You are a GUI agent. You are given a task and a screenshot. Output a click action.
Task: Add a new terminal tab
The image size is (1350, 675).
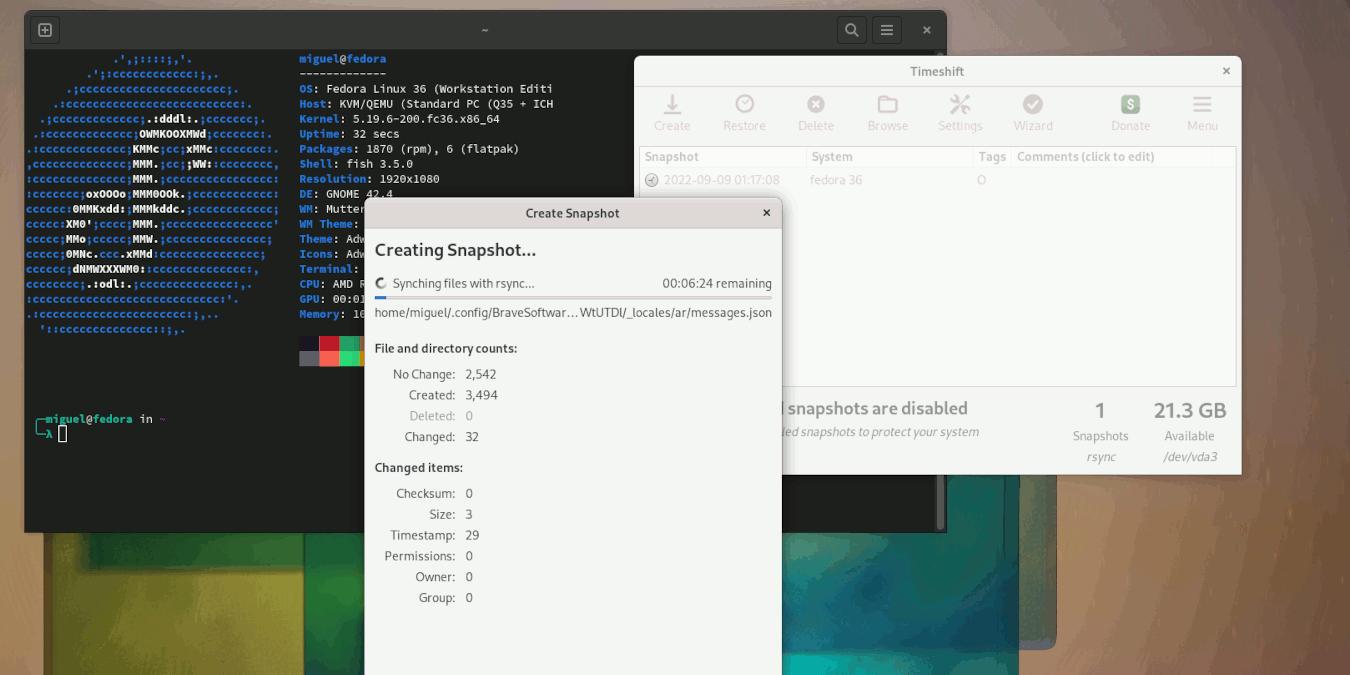click(x=45, y=30)
